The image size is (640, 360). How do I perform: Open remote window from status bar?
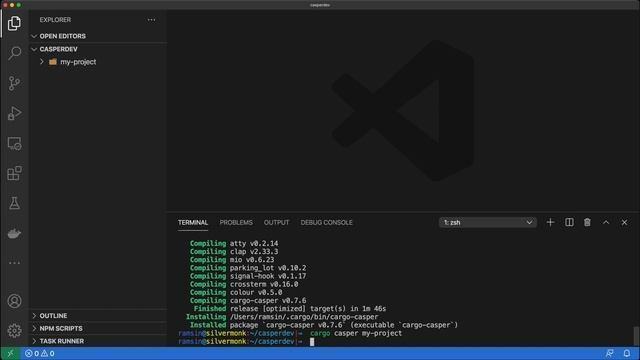click(x=10, y=353)
